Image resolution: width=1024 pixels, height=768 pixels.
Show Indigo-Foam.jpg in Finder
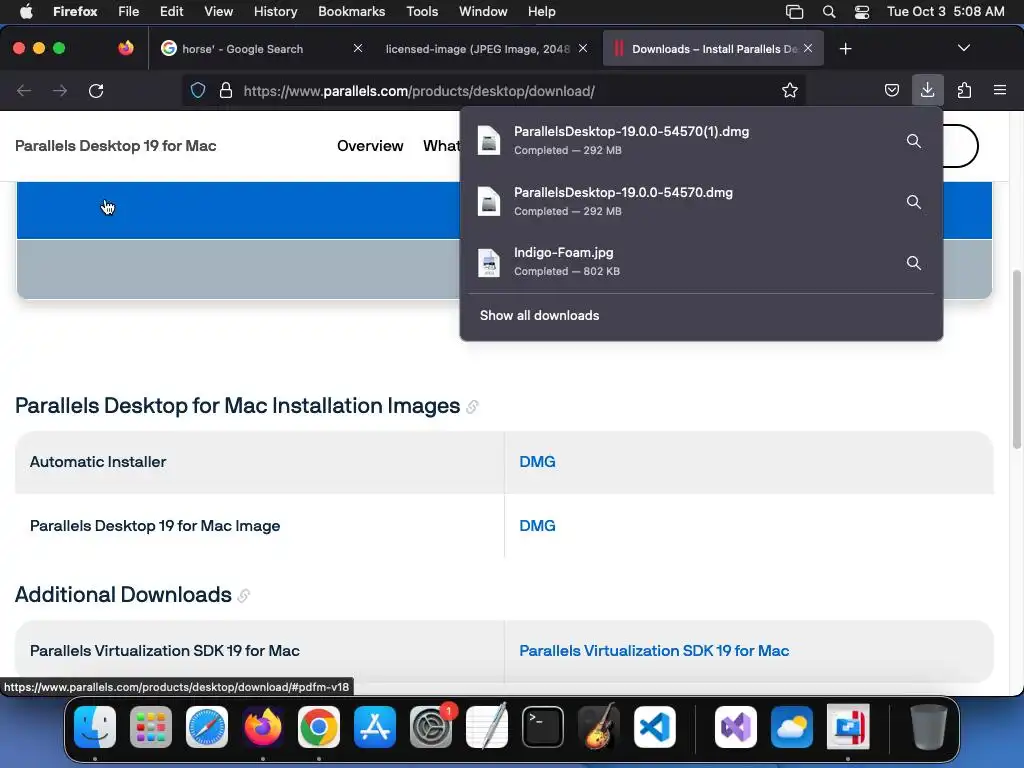pos(914,263)
